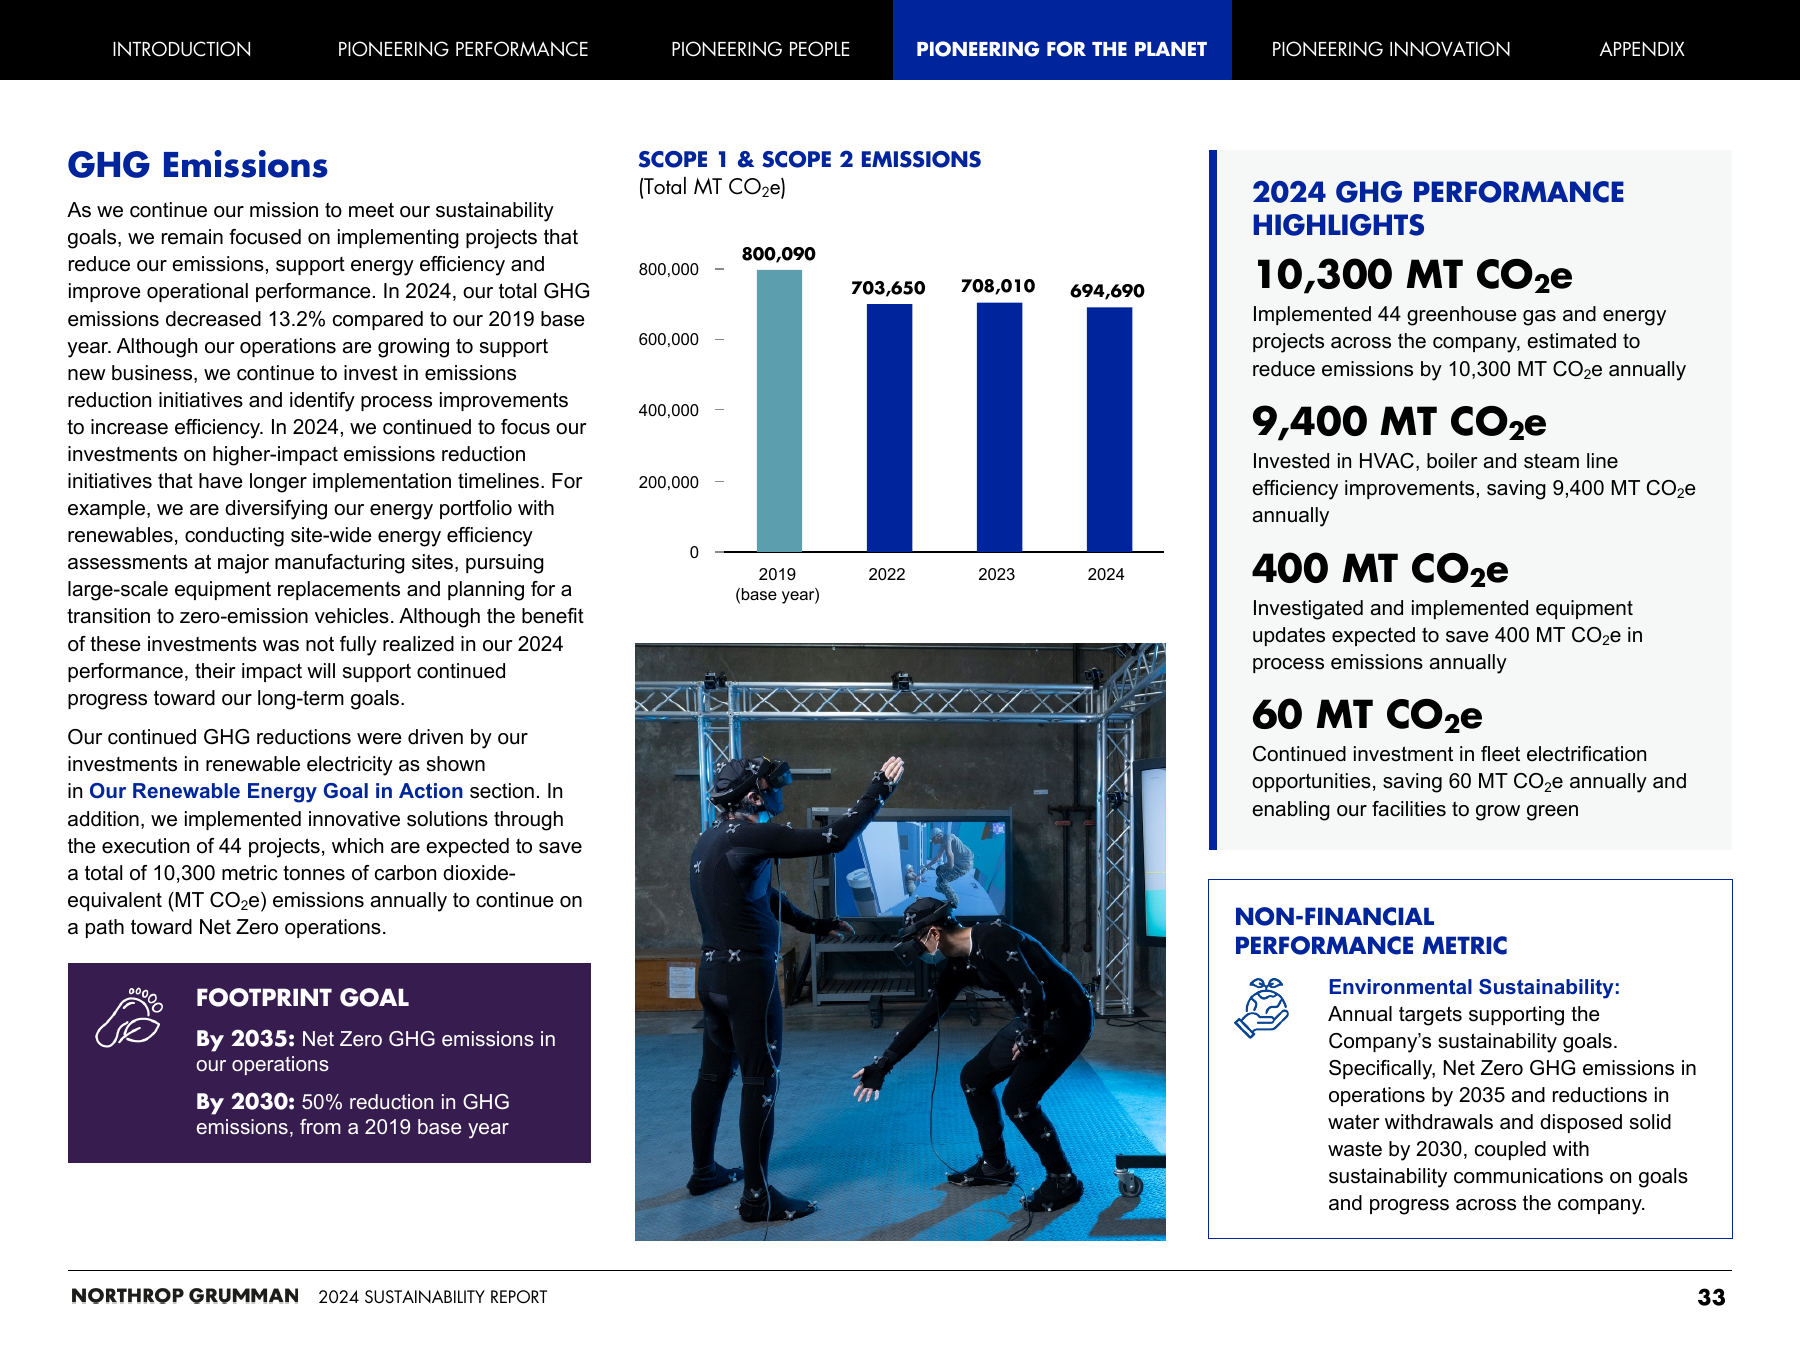Click the 9,400 MT CO2e figure
Viewport: 1800px width, 1350px height.
point(1399,422)
